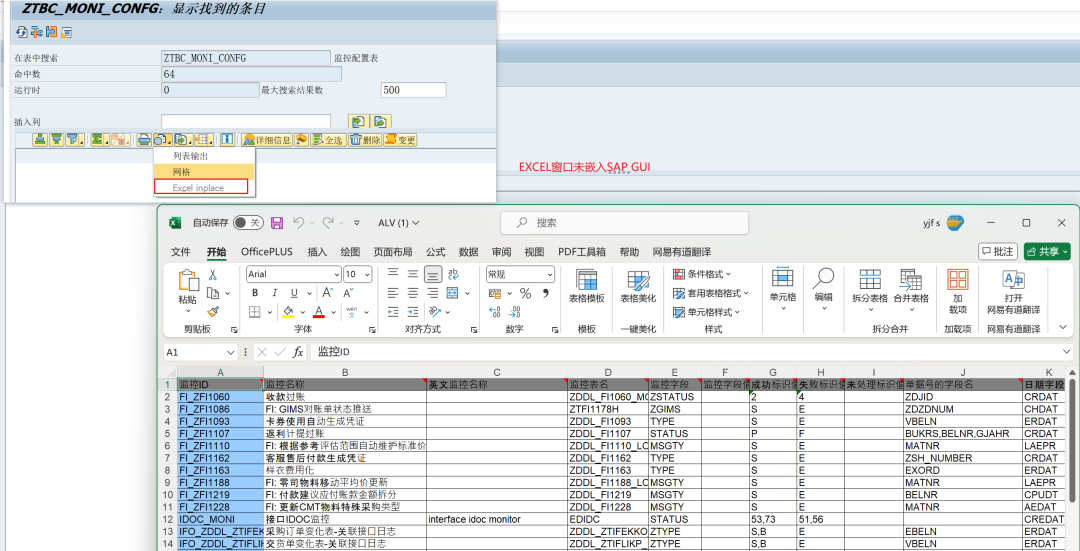Click the SAP refresh icon in top toolbar

pos(21,32)
